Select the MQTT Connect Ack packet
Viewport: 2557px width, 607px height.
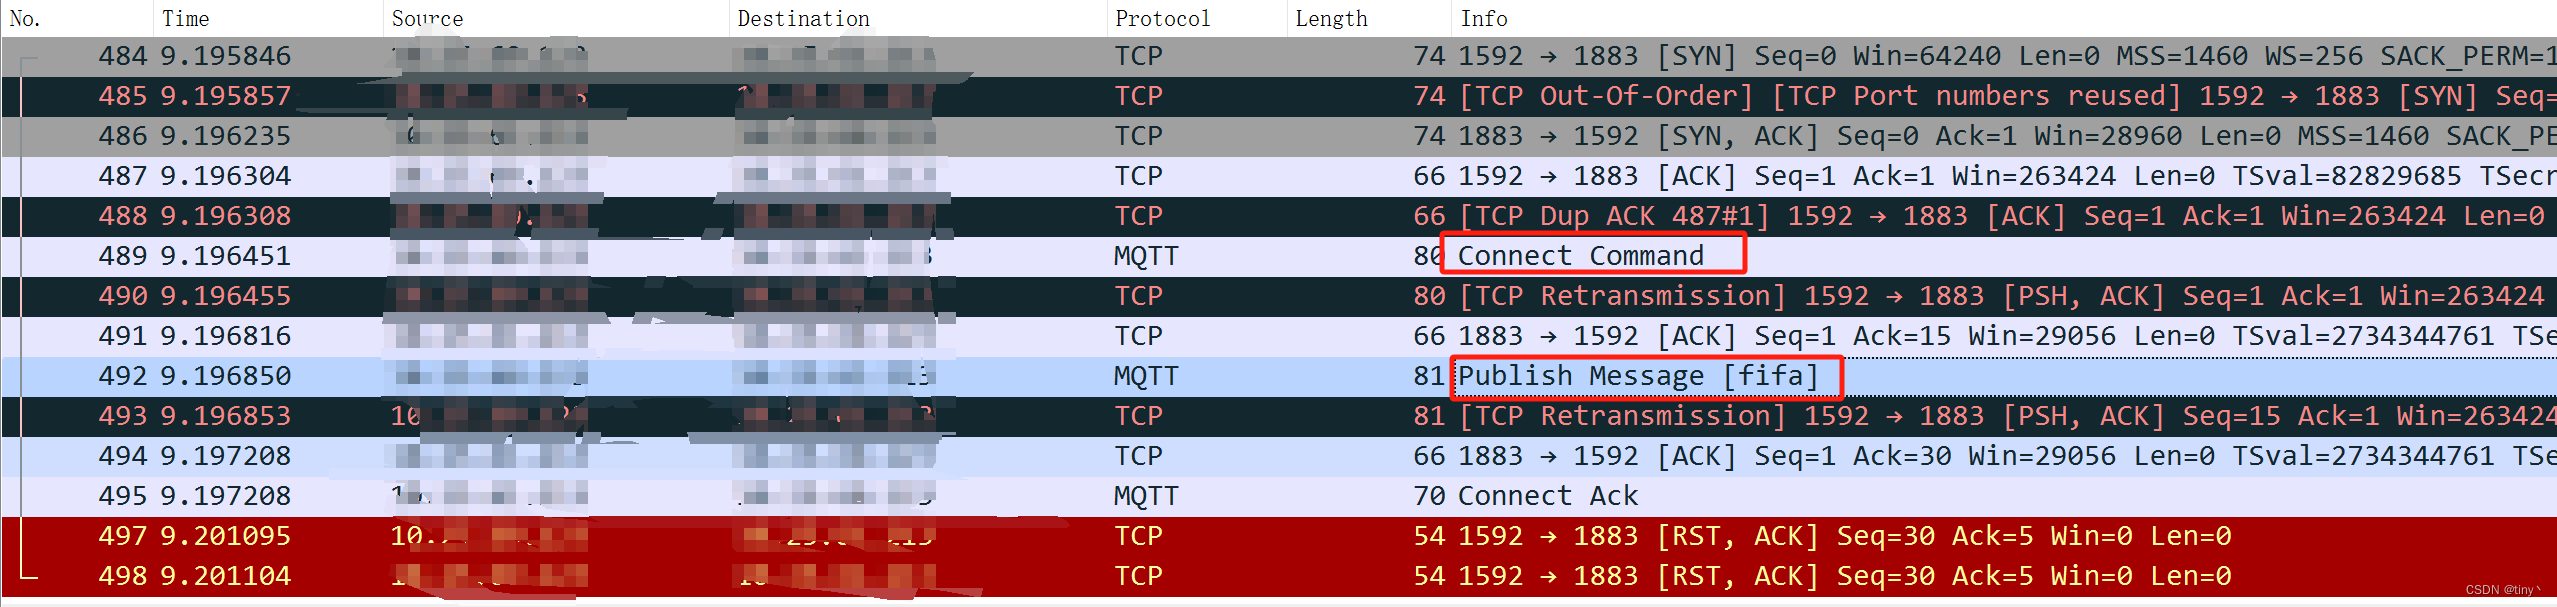click(x=1547, y=496)
